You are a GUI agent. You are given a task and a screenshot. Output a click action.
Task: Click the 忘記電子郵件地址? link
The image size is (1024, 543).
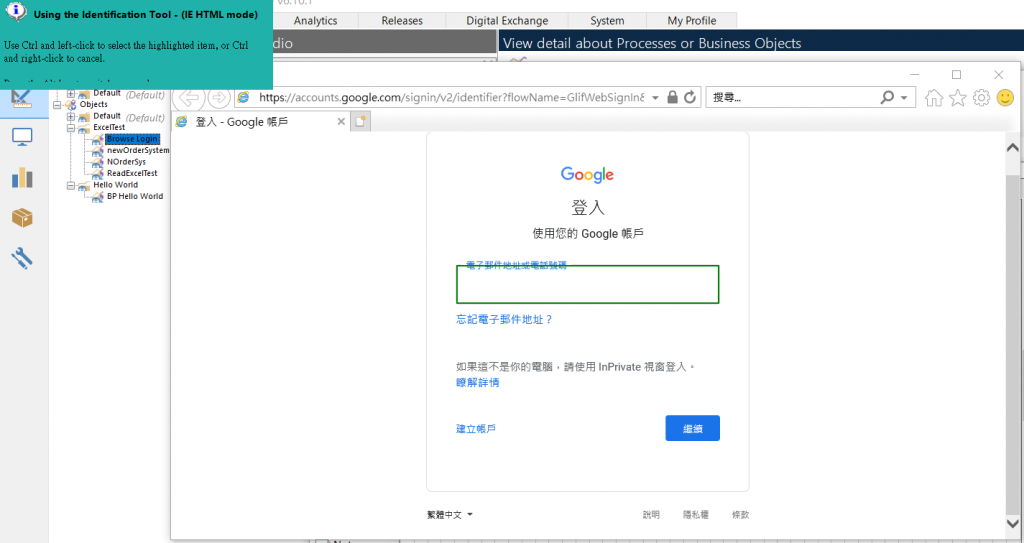tap(504, 320)
